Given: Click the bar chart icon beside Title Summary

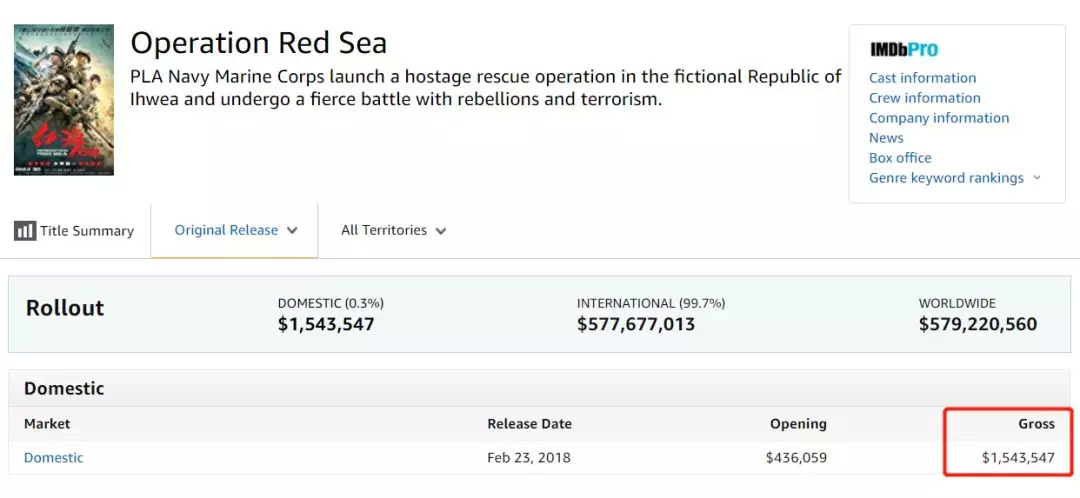Looking at the screenshot, I should pos(25,231).
